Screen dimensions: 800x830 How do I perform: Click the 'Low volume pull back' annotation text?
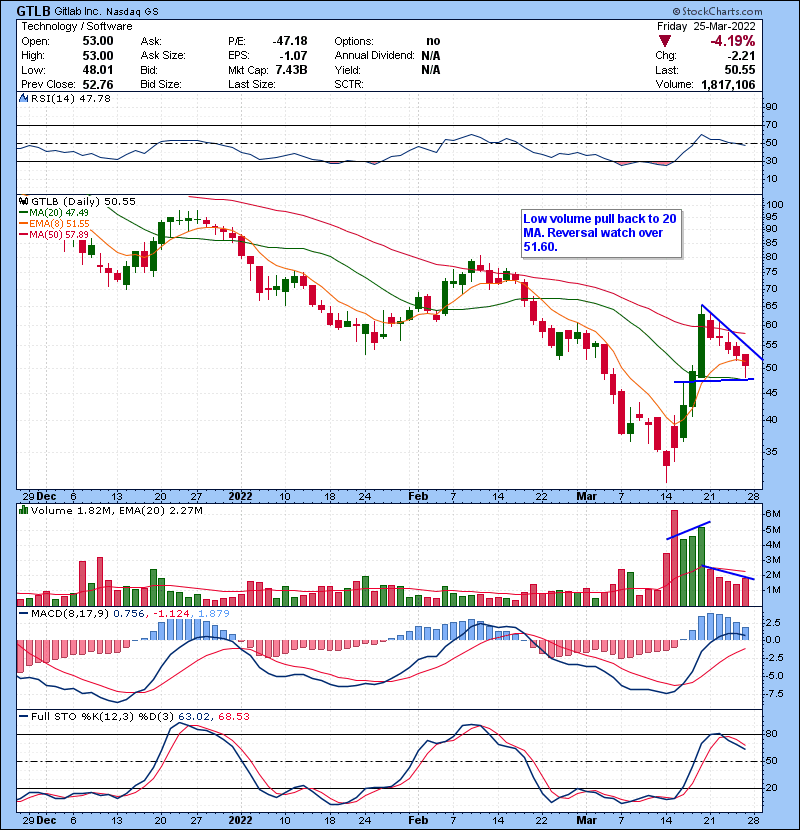(600, 233)
